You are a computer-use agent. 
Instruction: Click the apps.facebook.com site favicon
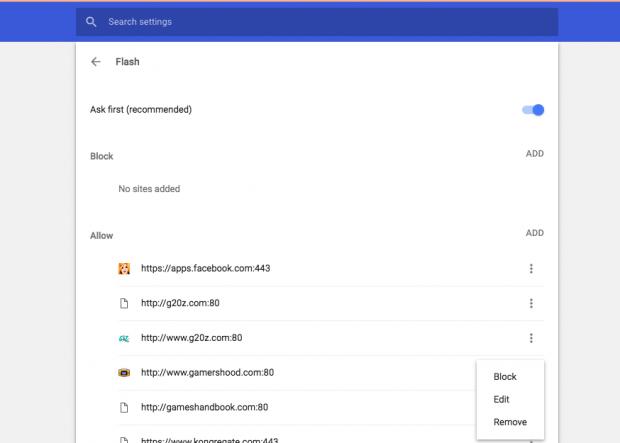click(125, 269)
